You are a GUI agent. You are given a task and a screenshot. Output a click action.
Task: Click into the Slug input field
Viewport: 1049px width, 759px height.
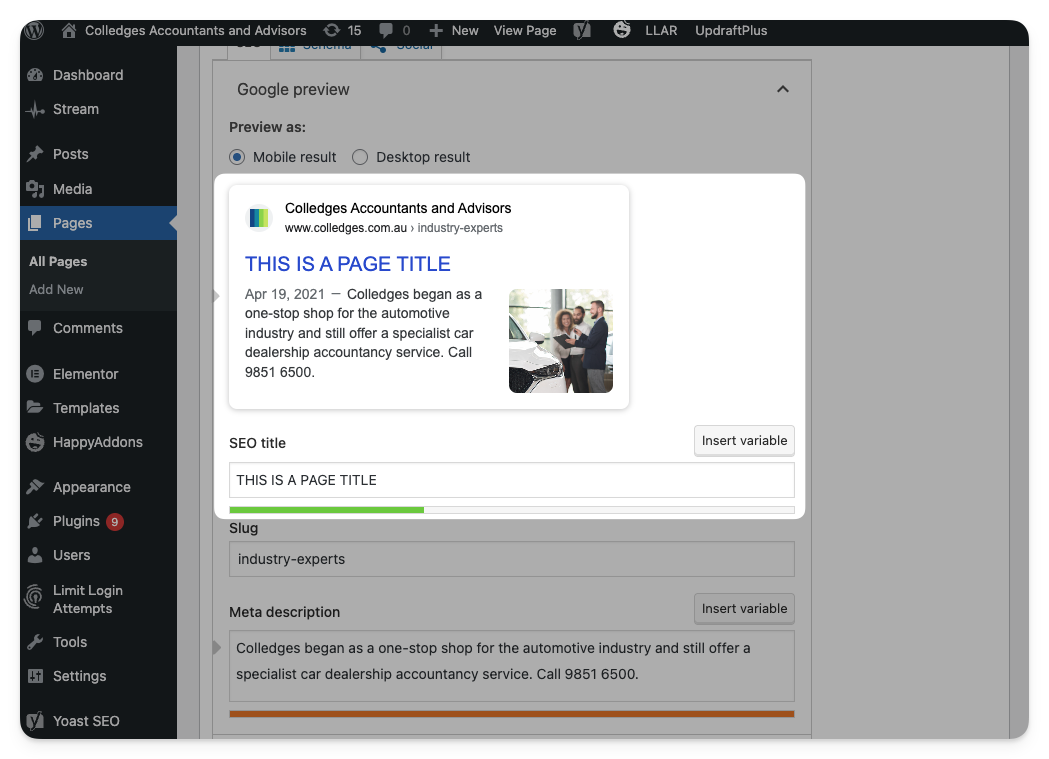(511, 559)
